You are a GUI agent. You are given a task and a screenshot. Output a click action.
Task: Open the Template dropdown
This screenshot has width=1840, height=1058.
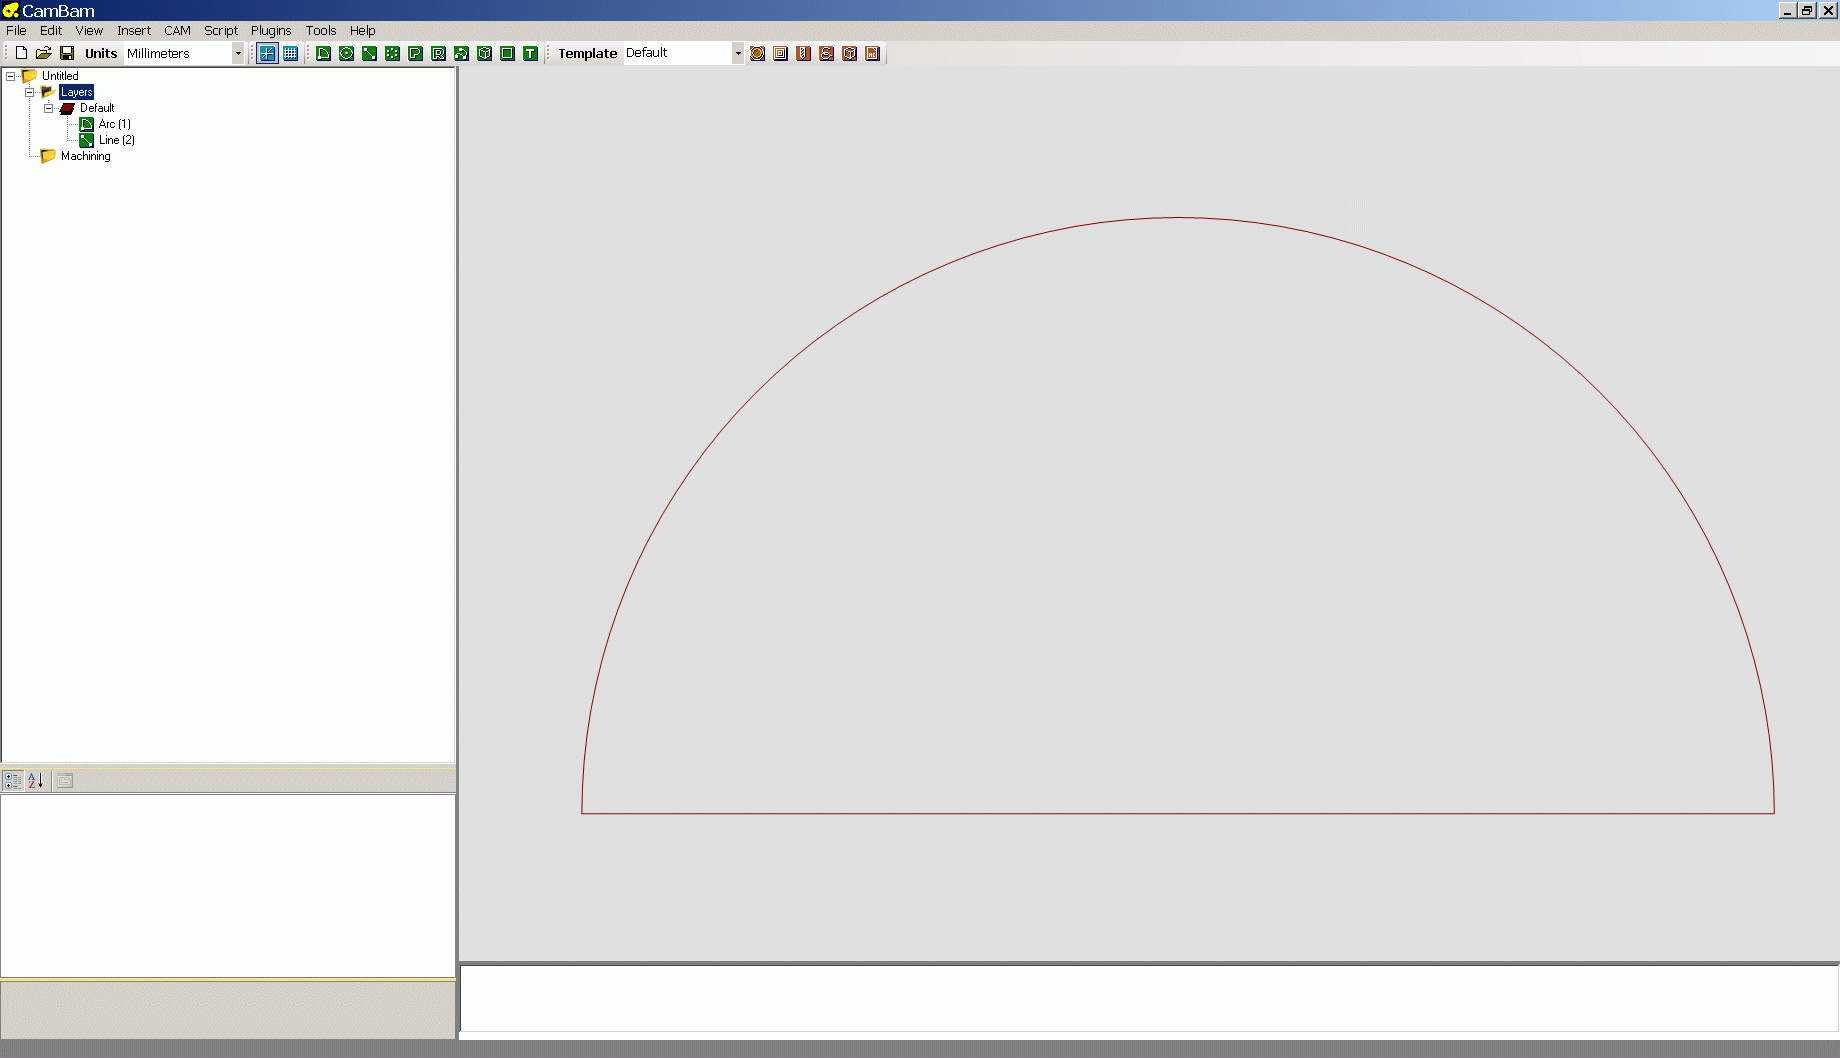[x=738, y=53]
